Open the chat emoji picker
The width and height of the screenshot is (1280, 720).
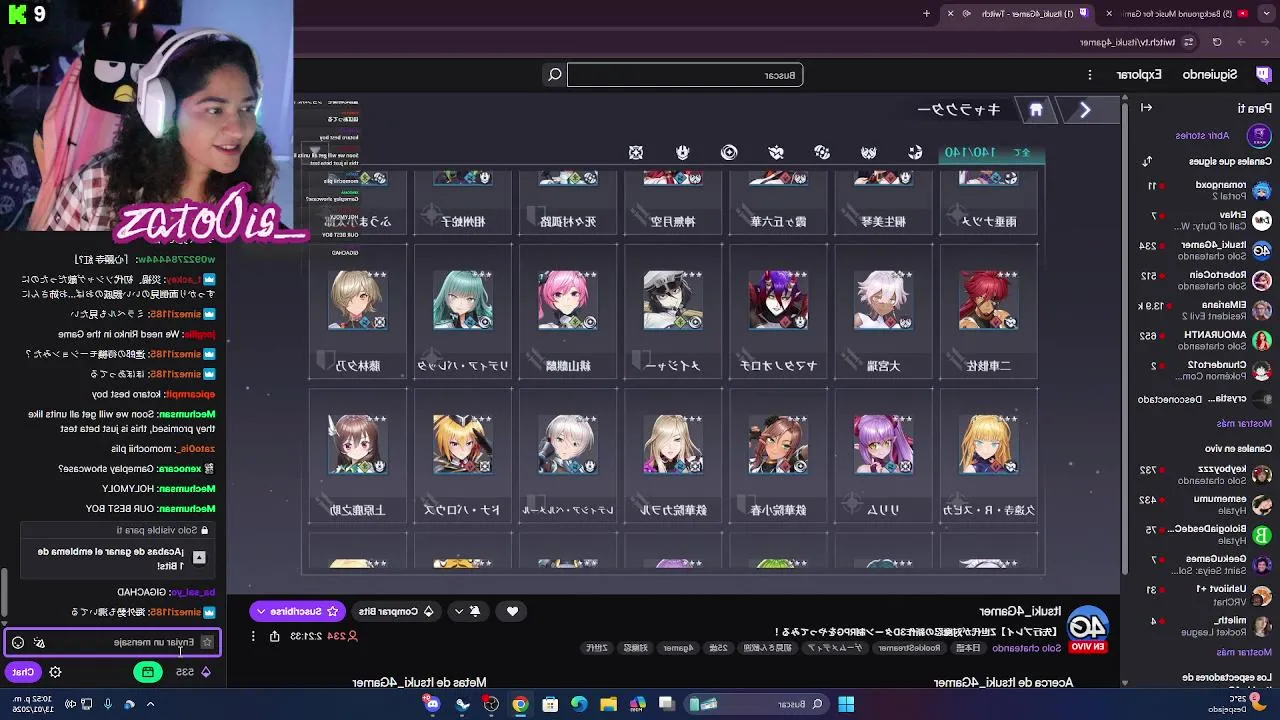tap(18, 642)
